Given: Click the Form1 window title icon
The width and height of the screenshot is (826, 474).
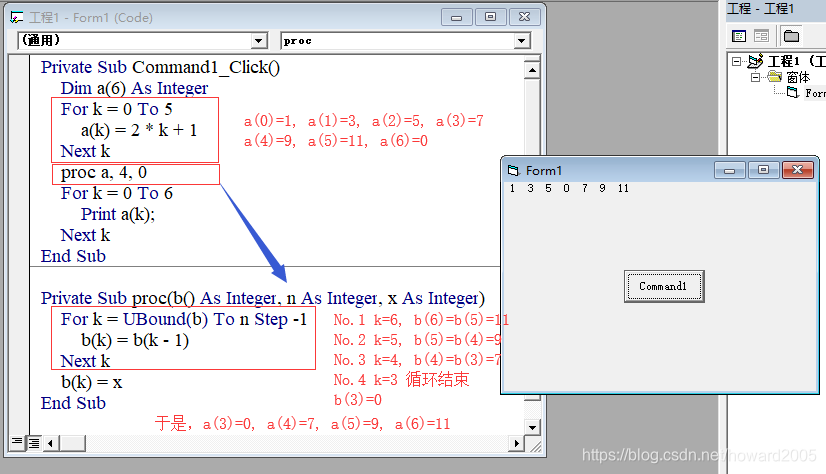Looking at the screenshot, I should pyautogui.click(x=513, y=170).
